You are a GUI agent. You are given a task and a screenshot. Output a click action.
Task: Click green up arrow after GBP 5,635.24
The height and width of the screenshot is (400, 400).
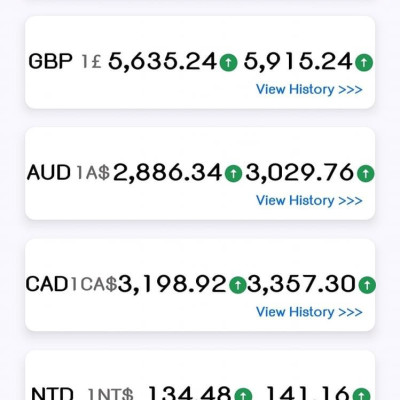(x=228, y=62)
